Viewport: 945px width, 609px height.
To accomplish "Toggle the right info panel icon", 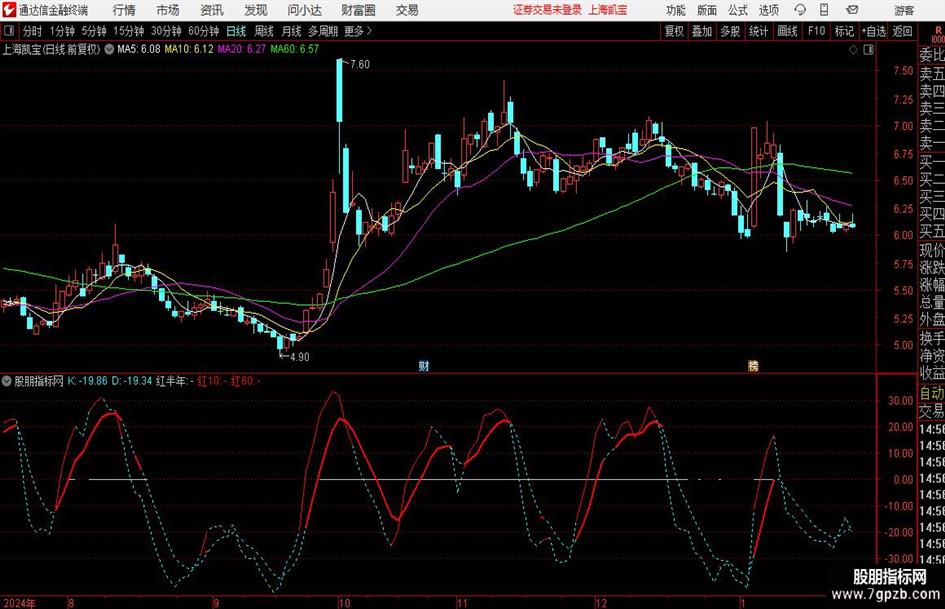I will point(868,50).
